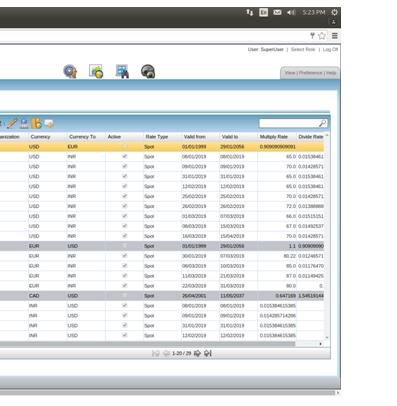Open the gear-with-person module icon
Image resolution: width=397 pixels, height=406 pixels.
(70, 71)
